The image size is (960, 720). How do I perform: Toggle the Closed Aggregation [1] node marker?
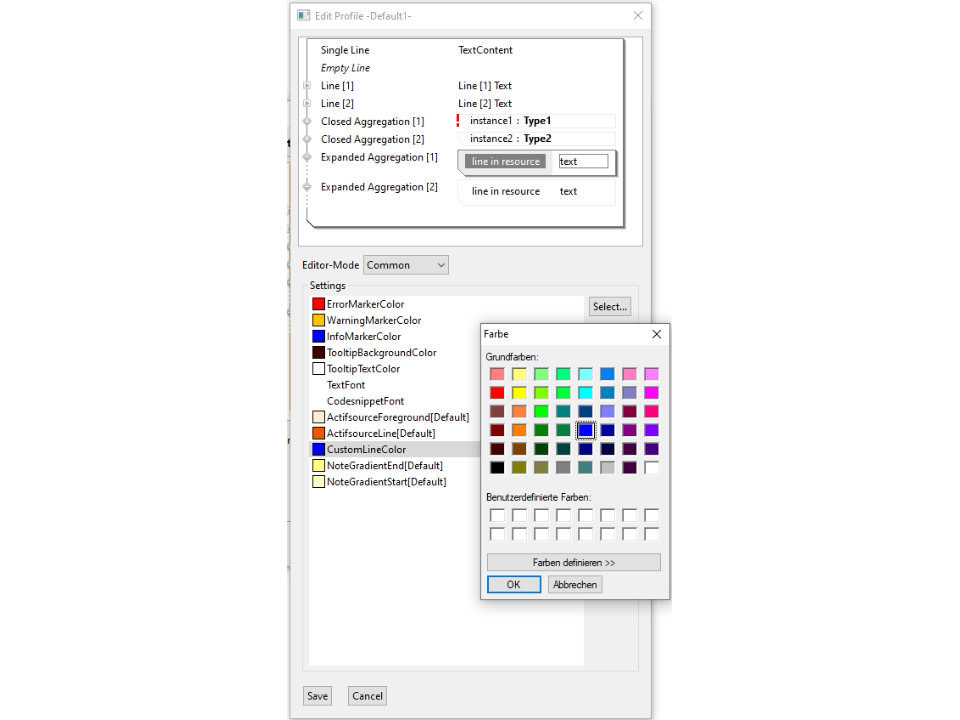pyautogui.click(x=307, y=121)
